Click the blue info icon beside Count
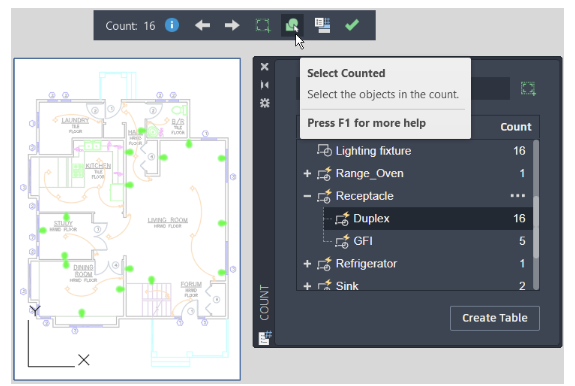 pyautogui.click(x=172, y=25)
